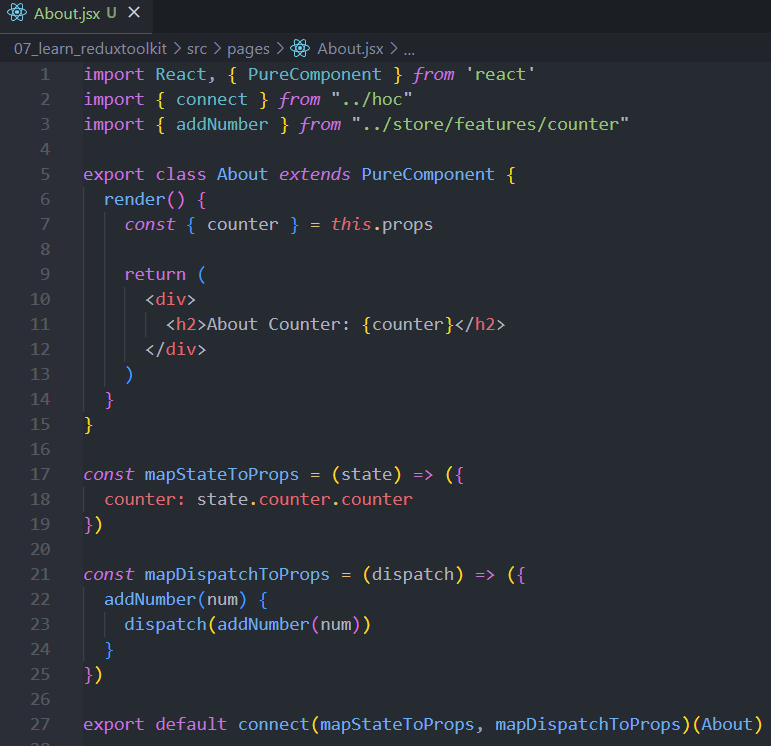Click line number 17 in the gutter

[x=40, y=474]
